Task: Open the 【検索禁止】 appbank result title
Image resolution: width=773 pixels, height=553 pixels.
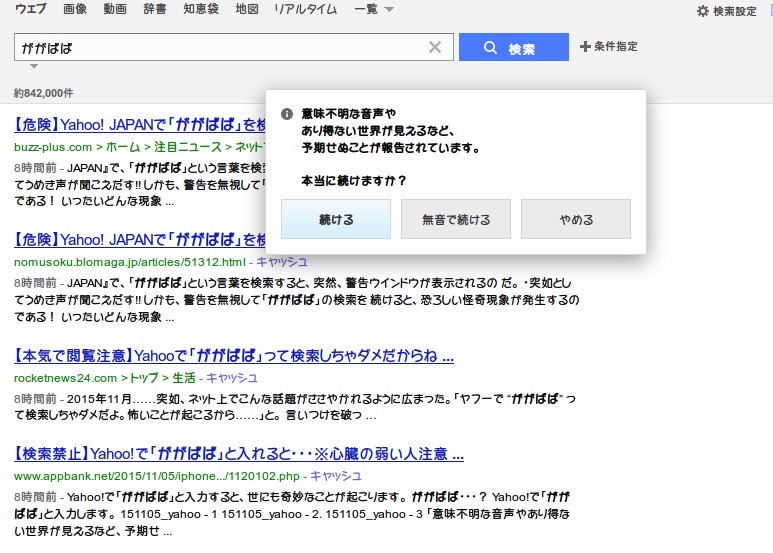Action: pyautogui.click(x=239, y=453)
